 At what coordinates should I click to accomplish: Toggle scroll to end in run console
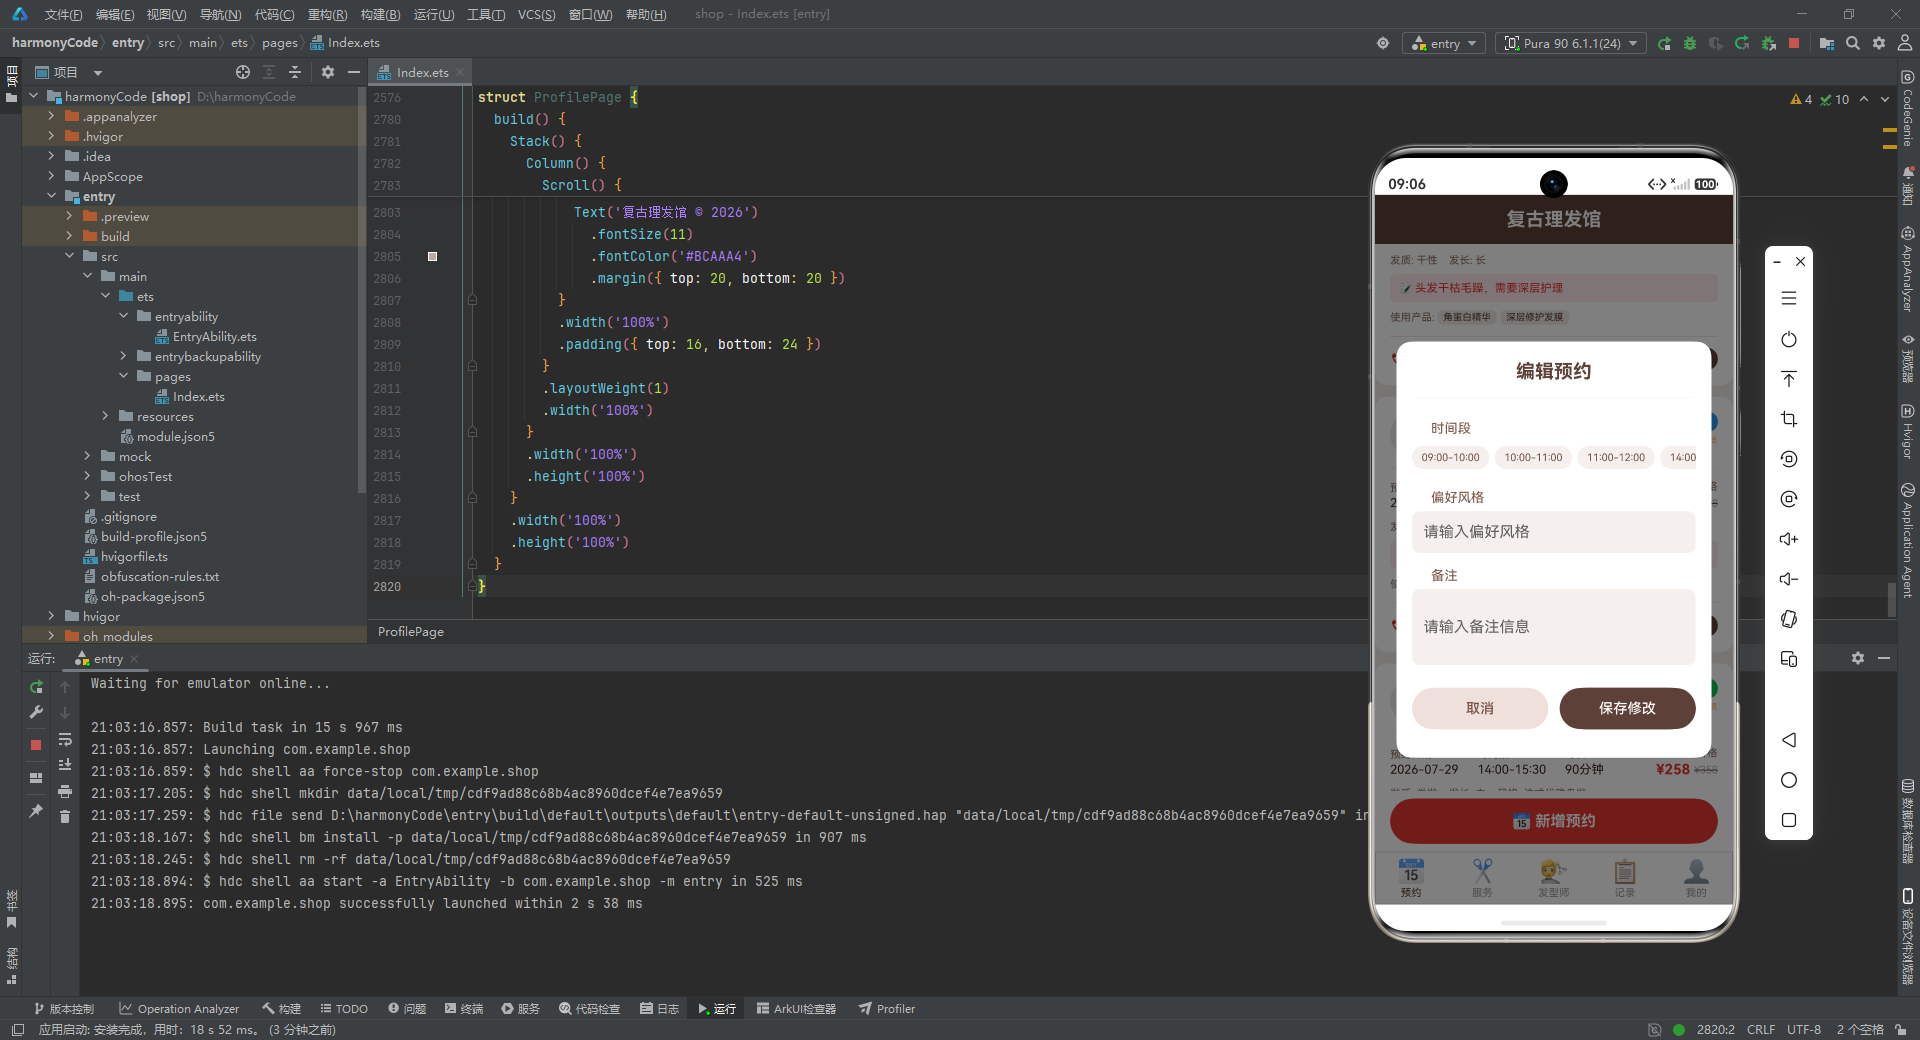coord(65,765)
